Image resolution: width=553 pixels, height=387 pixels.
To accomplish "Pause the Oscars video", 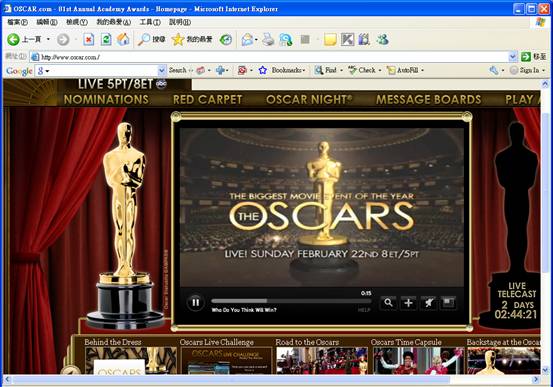I will click(x=195, y=302).
